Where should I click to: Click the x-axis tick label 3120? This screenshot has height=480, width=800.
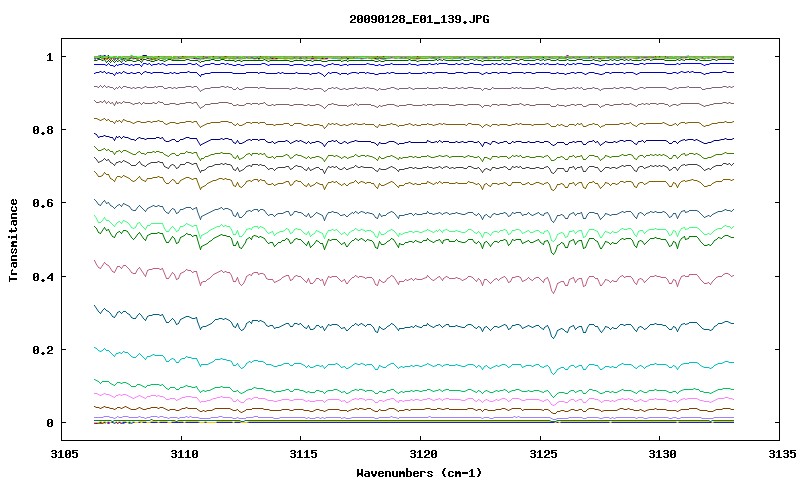[x=423, y=454]
